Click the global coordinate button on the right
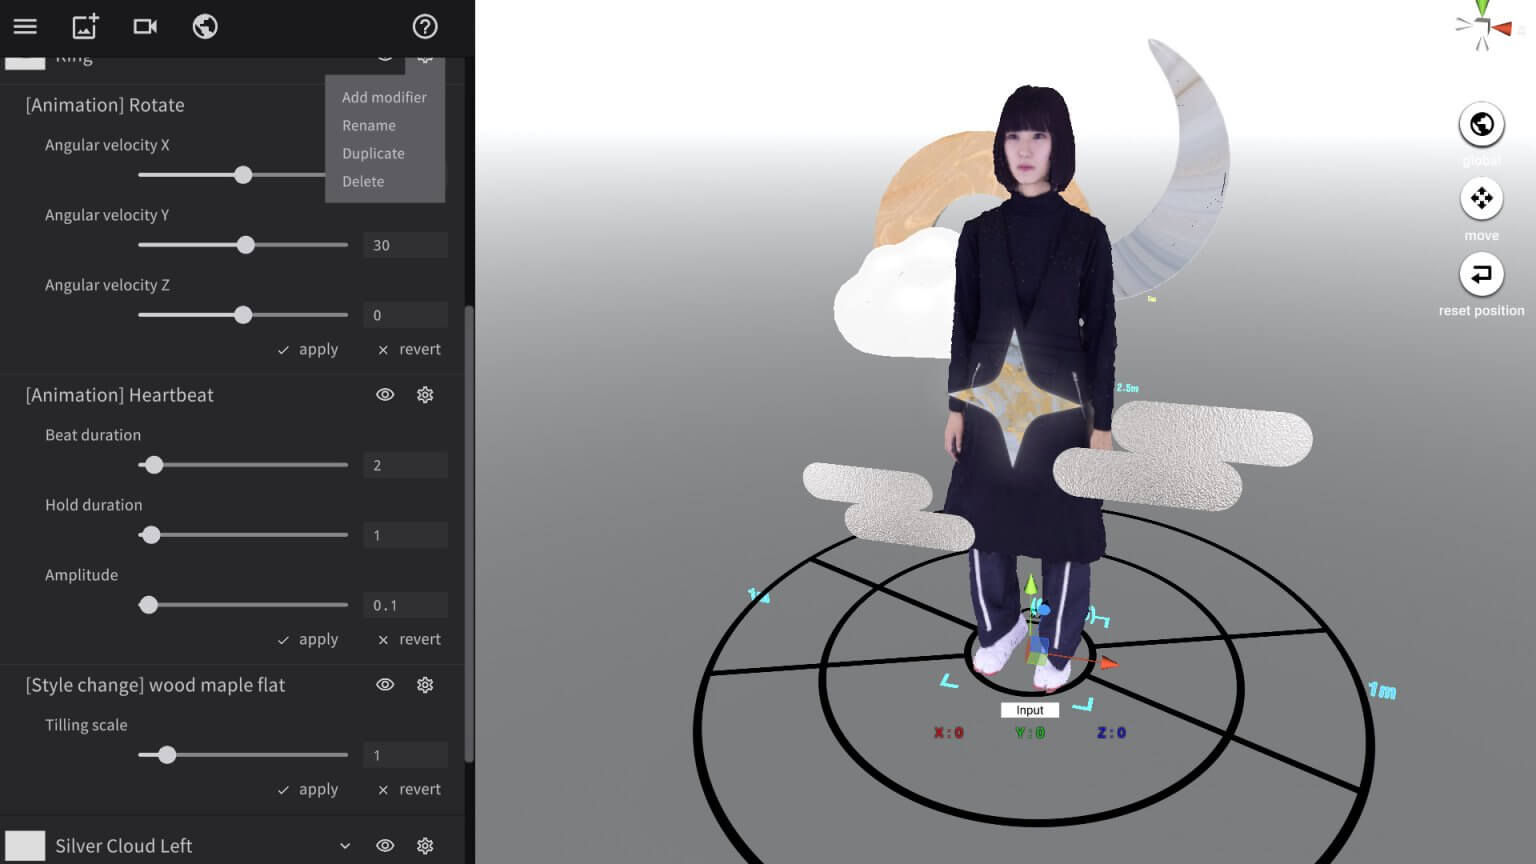This screenshot has height=864, width=1536. click(1481, 123)
